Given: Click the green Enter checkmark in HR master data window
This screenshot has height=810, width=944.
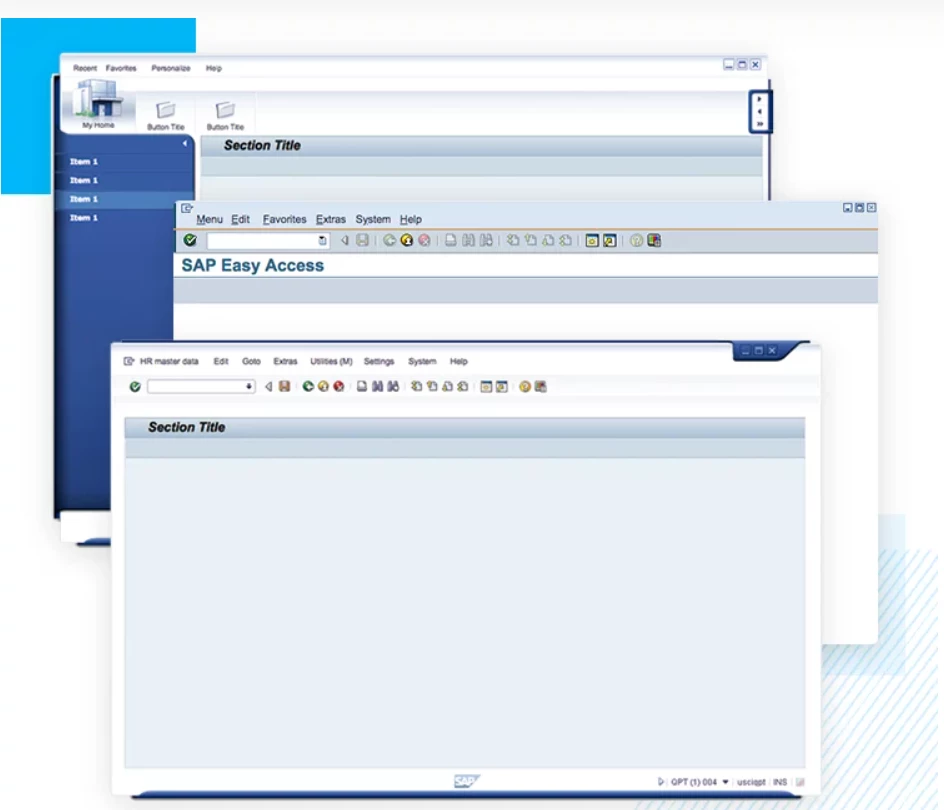Looking at the screenshot, I should coord(135,387).
